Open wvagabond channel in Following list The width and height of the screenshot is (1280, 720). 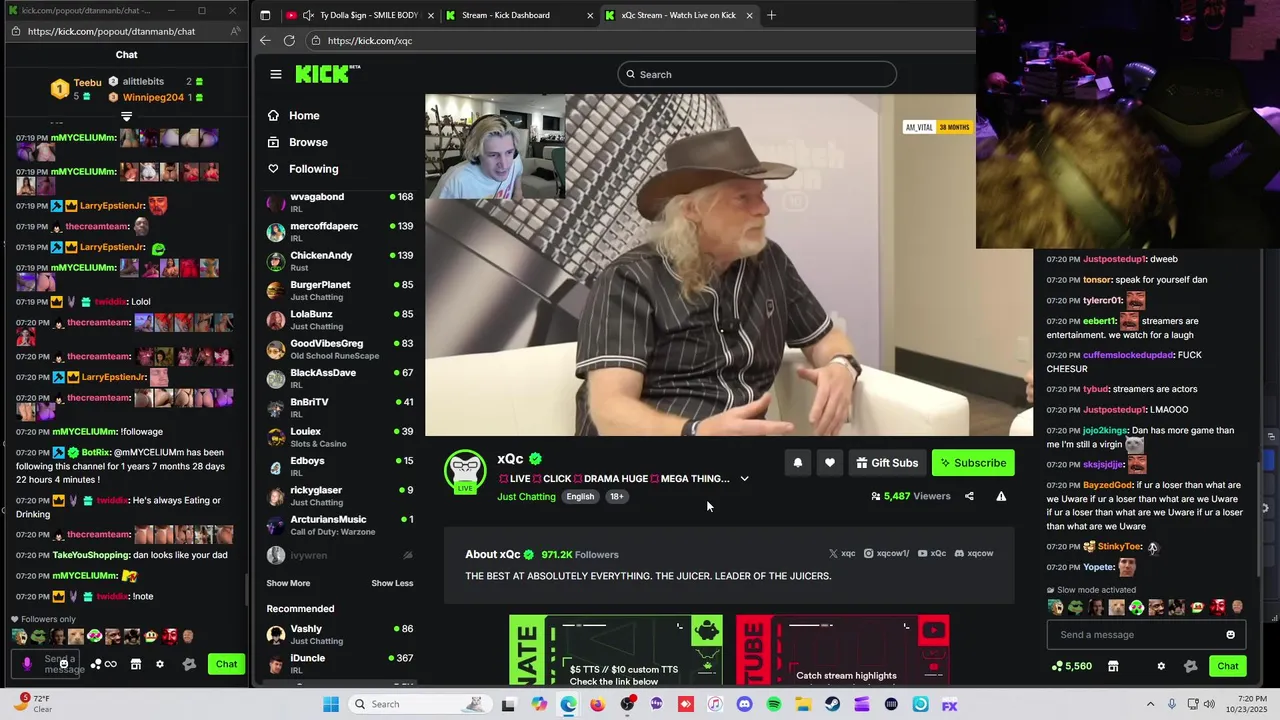340,203
